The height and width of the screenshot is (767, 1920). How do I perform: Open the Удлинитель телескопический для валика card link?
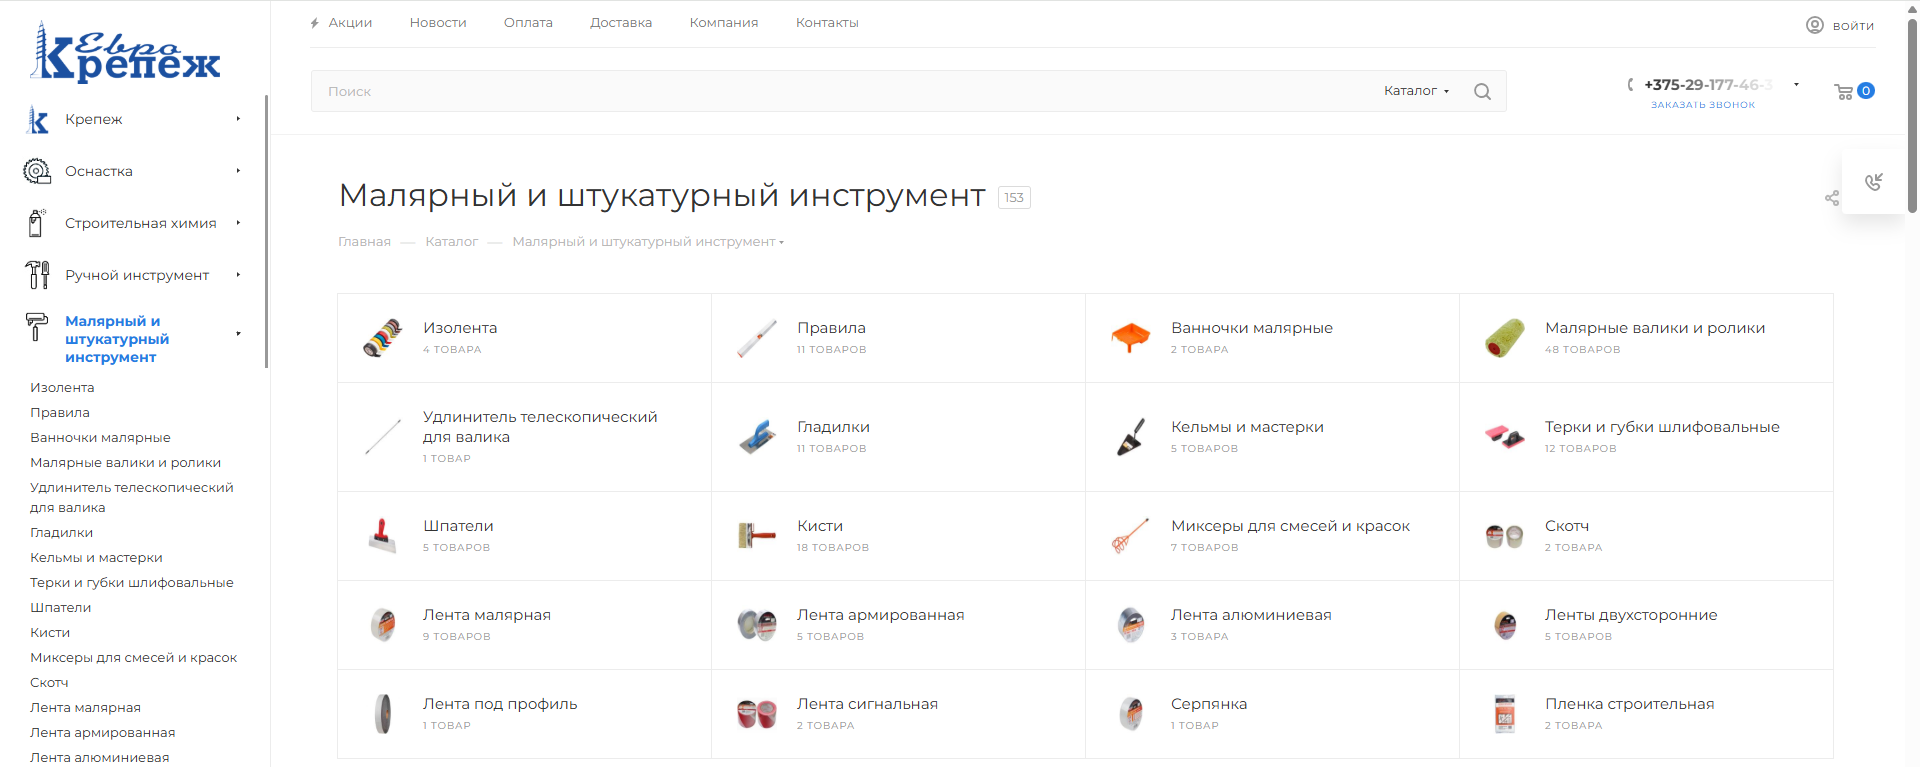(540, 427)
